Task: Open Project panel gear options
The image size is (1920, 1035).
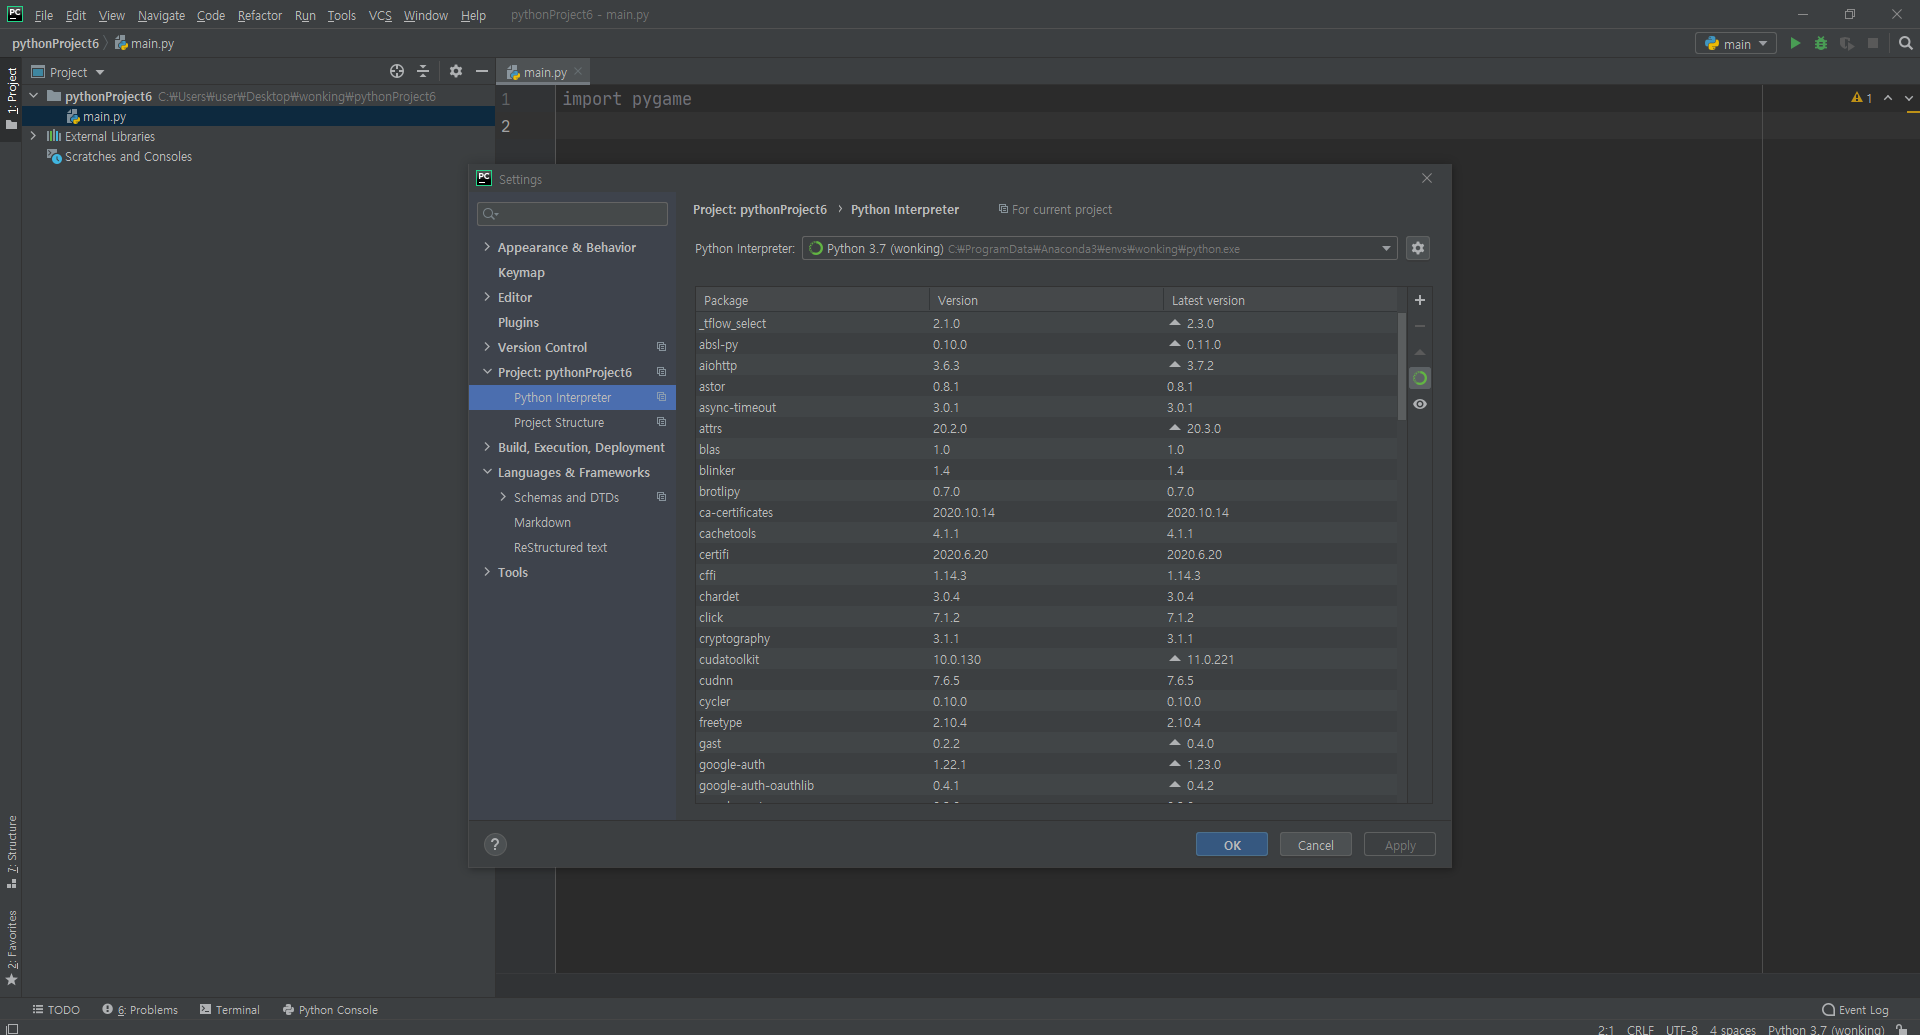Action: point(456,71)
